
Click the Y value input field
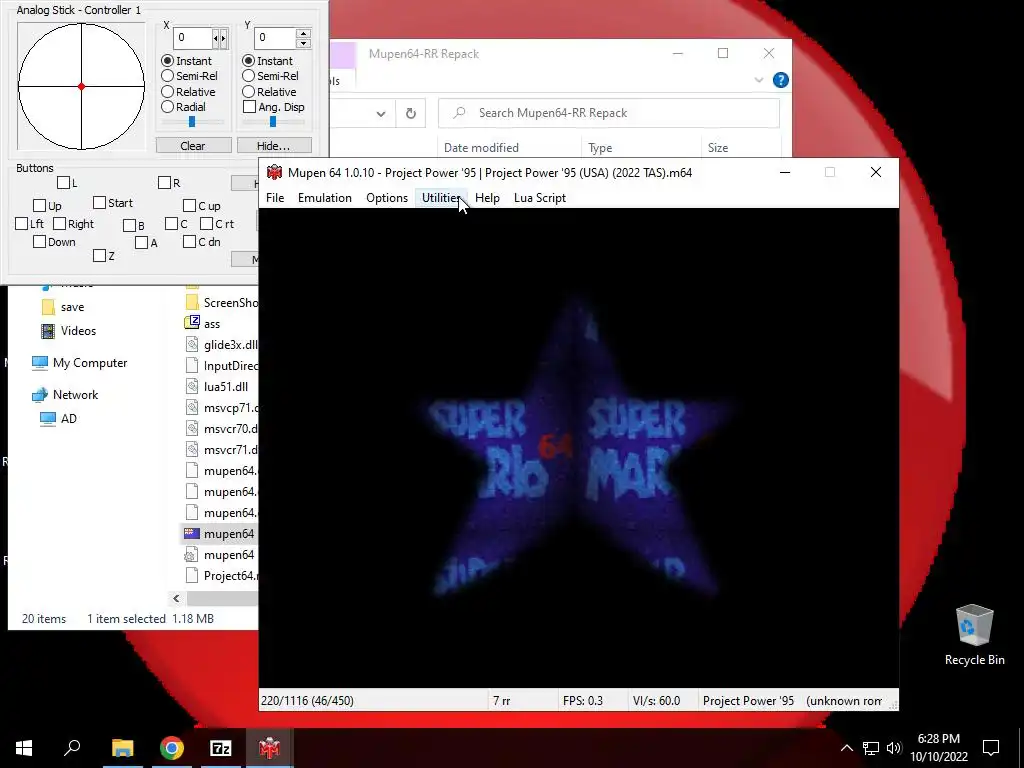(274, 37)
